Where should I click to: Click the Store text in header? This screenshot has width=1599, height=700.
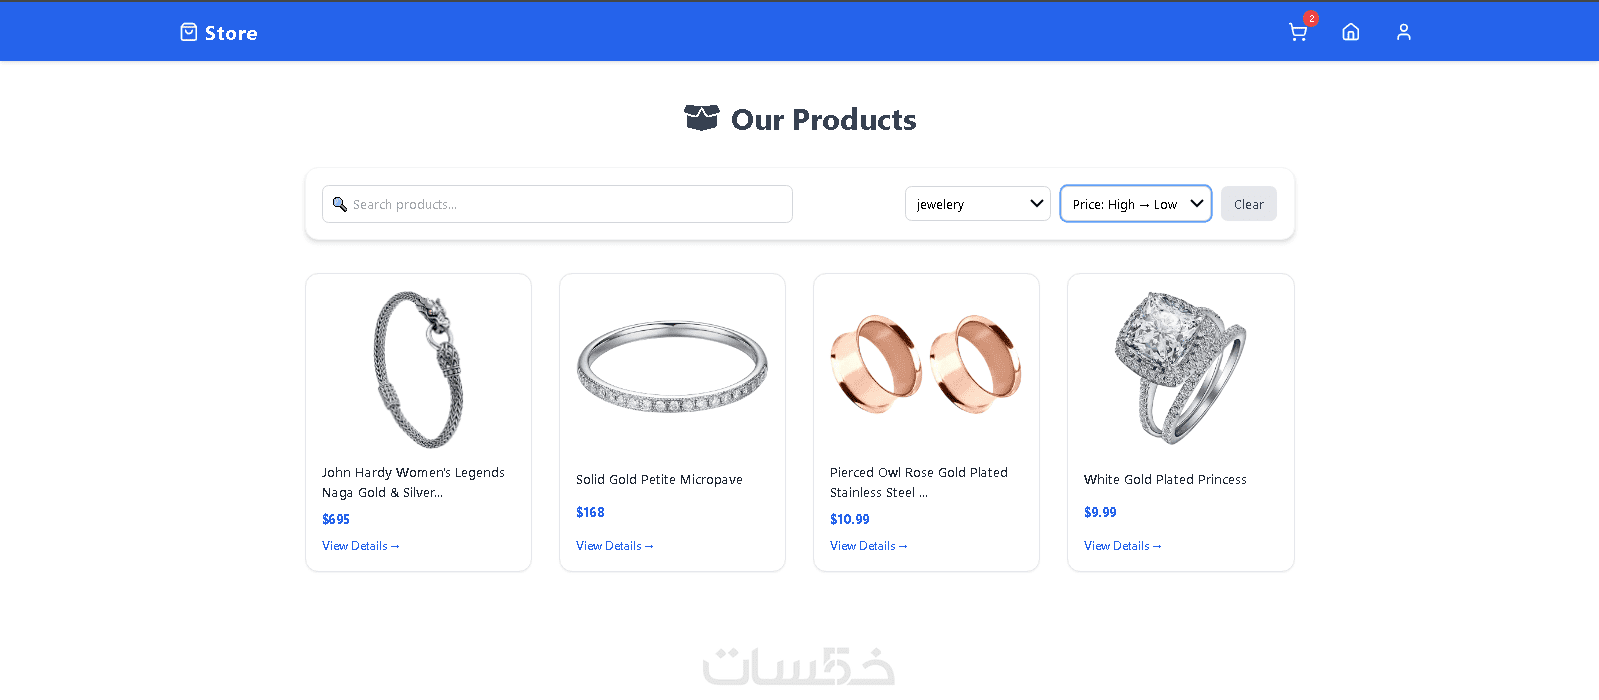tap(231, 33)
